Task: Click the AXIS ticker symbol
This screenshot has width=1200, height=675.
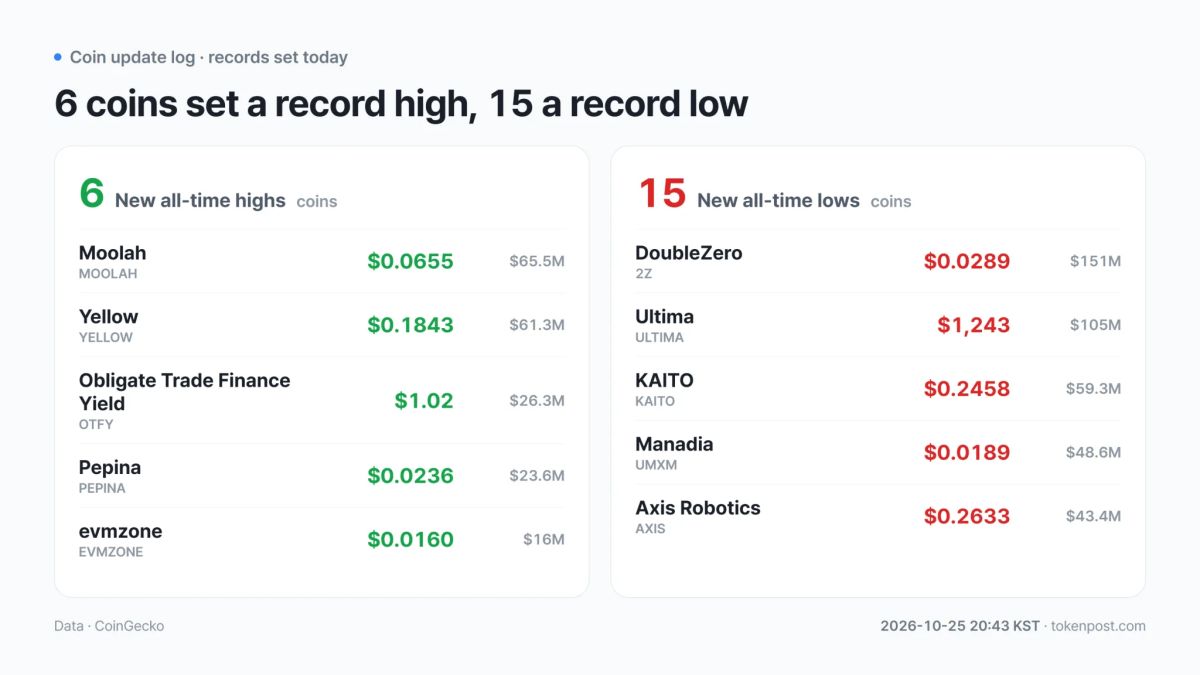Action: 650,529
